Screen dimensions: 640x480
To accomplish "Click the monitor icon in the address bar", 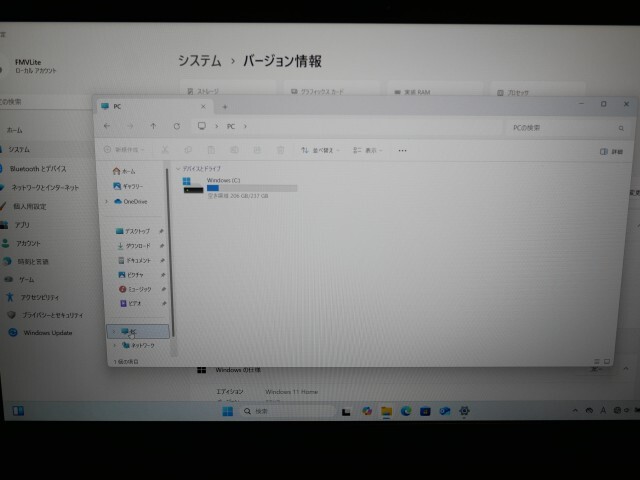I will tap(202, 126).
